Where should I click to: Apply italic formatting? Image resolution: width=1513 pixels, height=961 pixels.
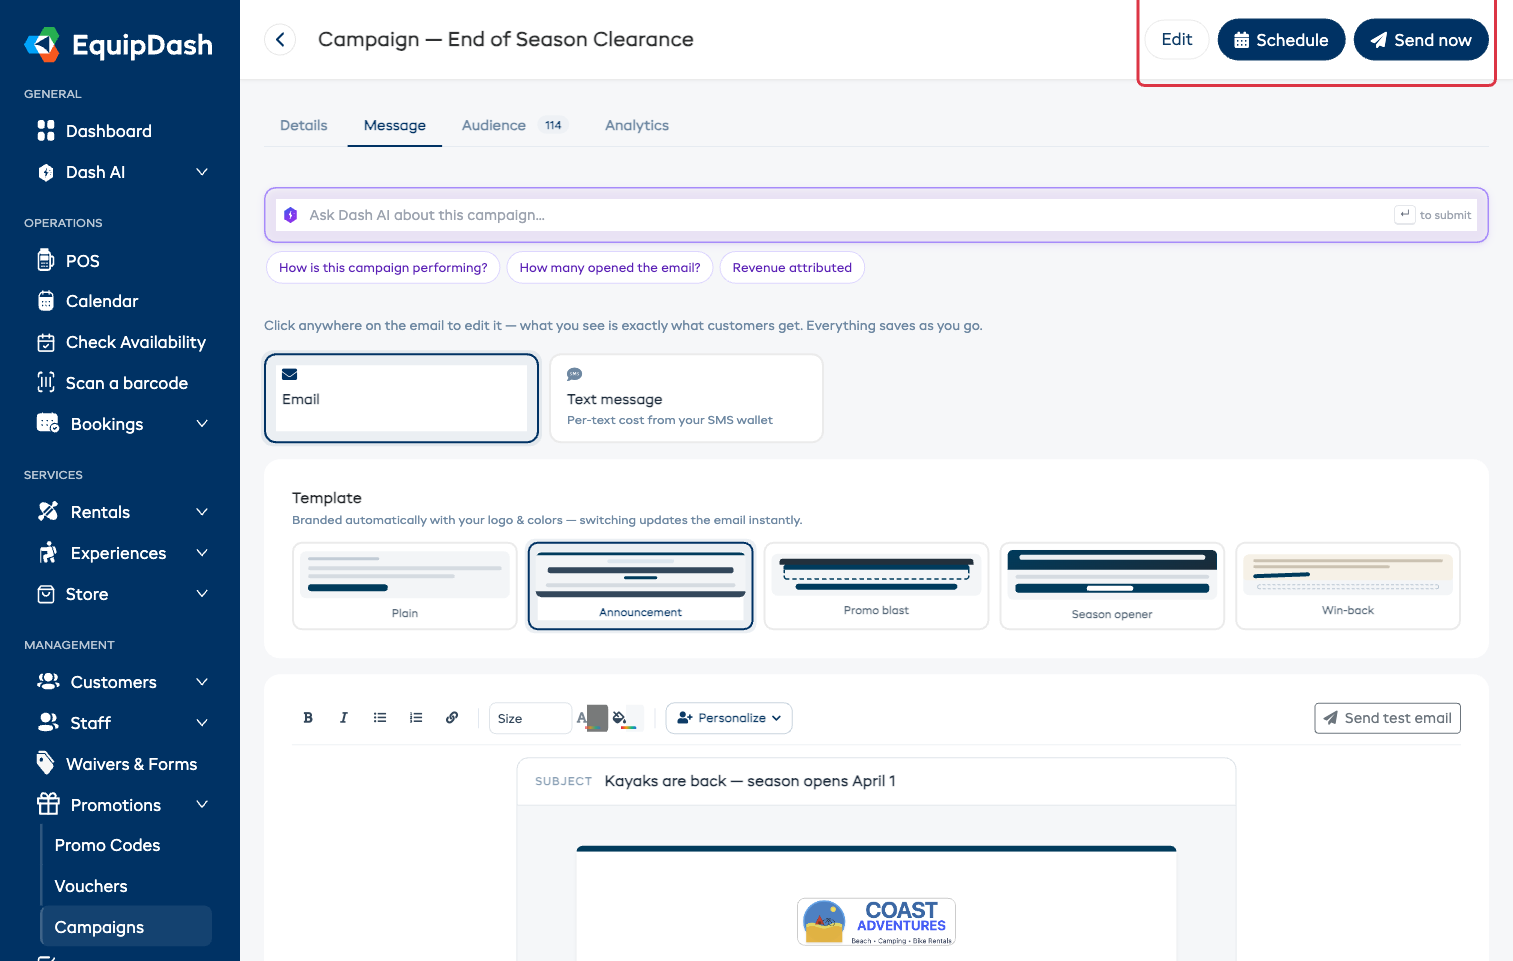[344, 718]
